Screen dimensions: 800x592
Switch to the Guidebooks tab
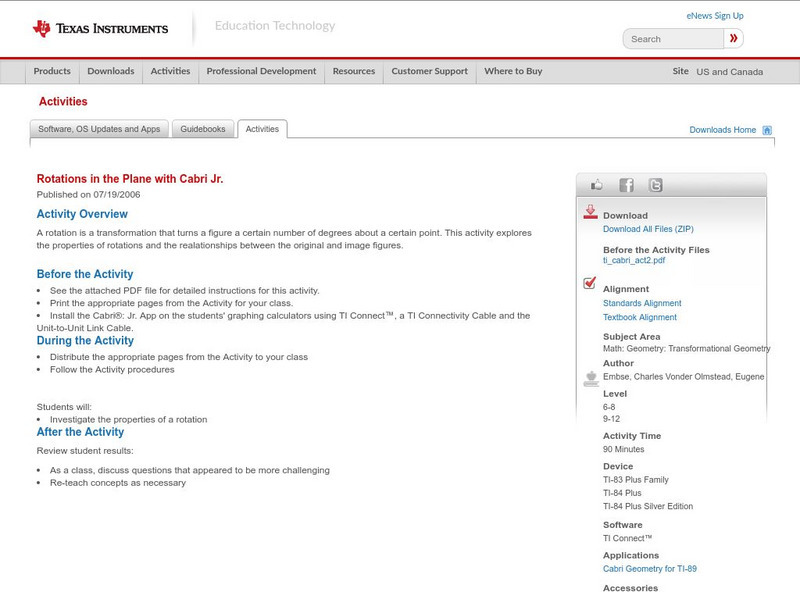[x=204, y=129]
